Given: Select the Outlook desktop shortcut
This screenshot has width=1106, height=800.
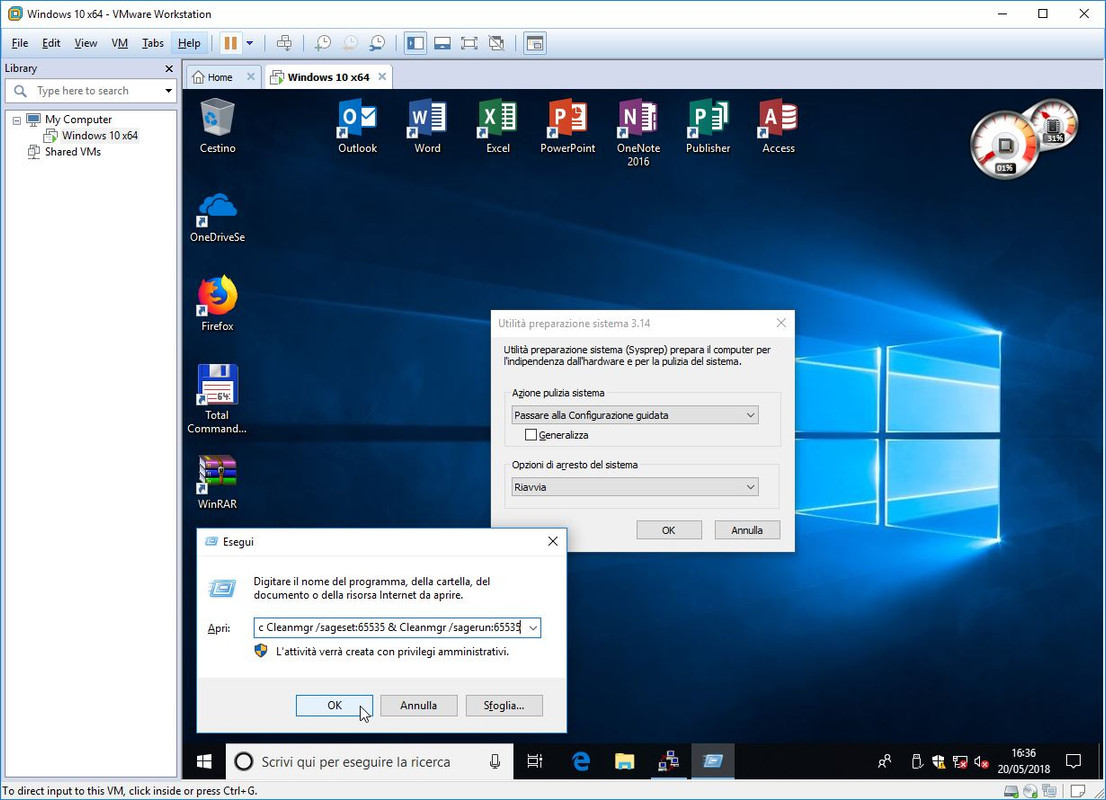Looking at the screenshot, I should 358,126.
